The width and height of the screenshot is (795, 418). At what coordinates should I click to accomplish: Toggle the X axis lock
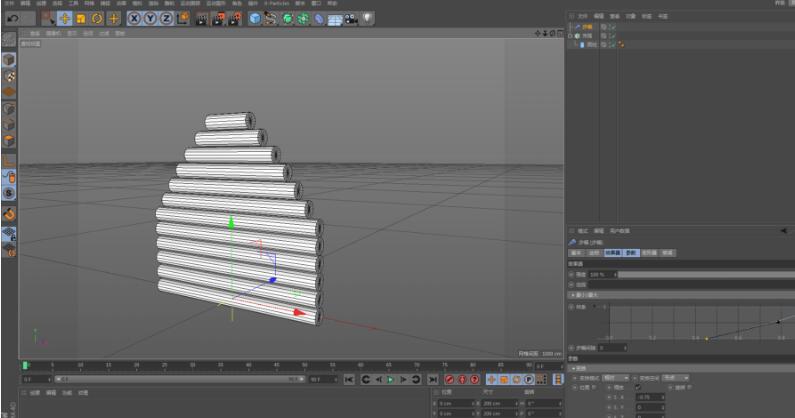[x=134, y=18]
